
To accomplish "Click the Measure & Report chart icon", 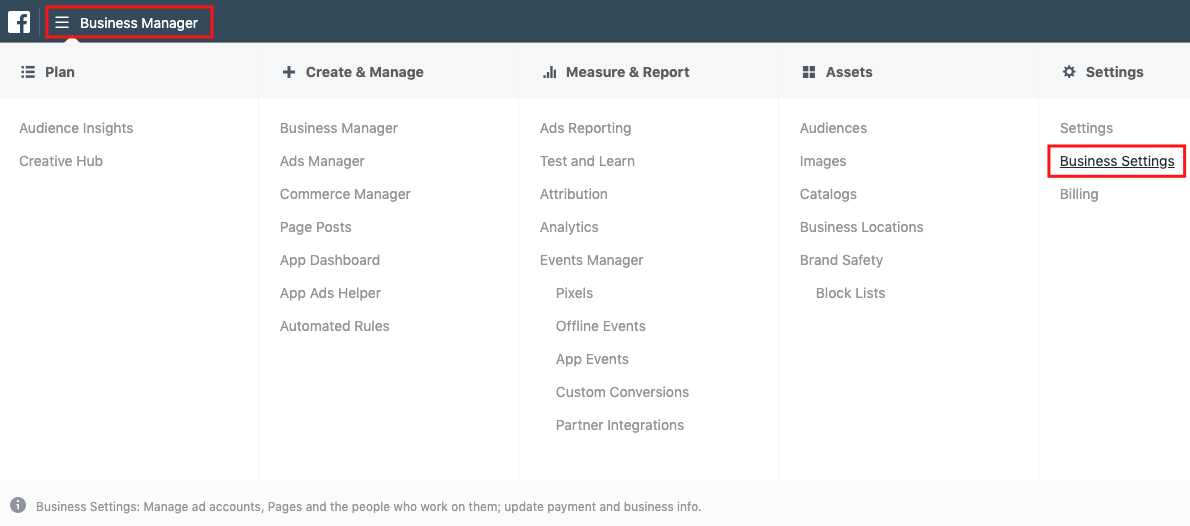I will (x=549, y=72).
